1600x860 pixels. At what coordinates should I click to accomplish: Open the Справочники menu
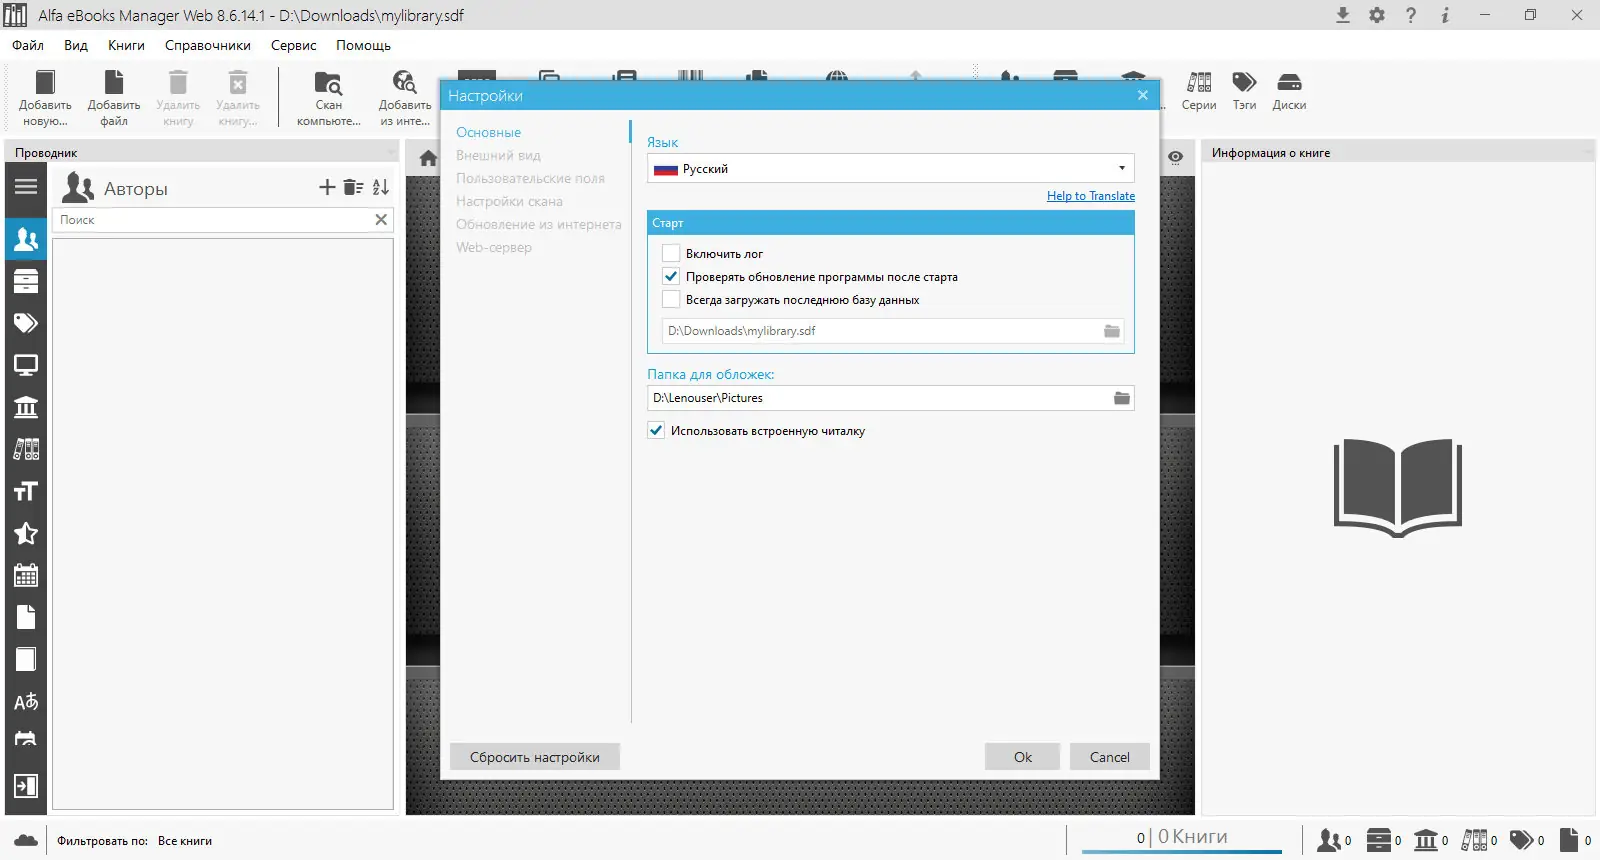tap(208, 45)
